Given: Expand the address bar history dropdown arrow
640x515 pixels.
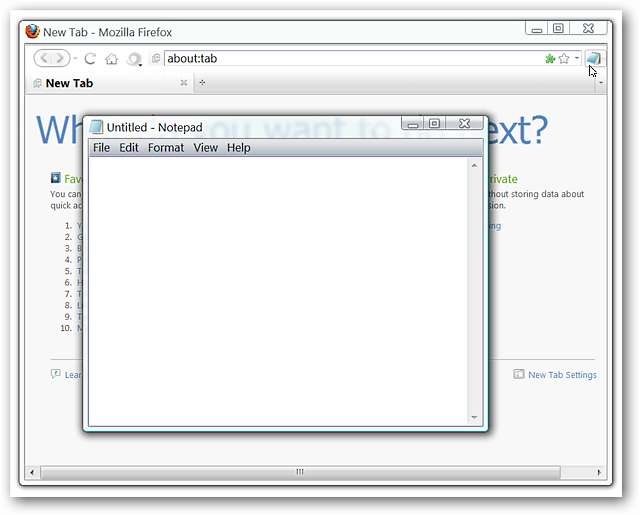Looking at the screenshot, I should click(x=577, y=58).
